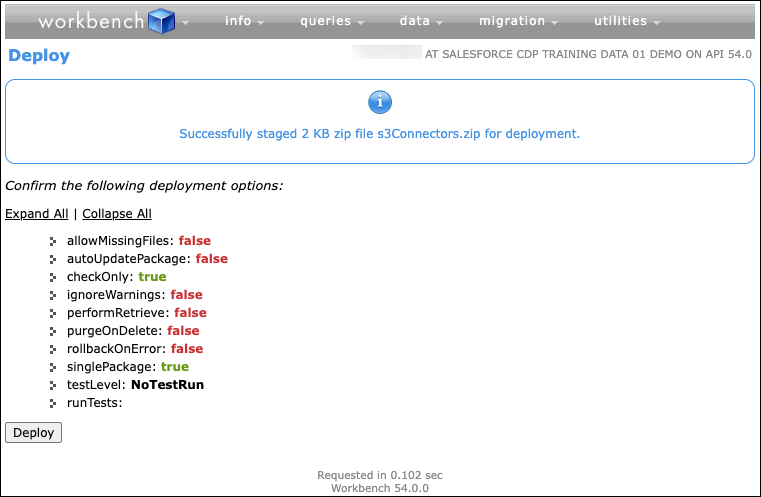761x497 pixels.
Task: Click the performRetrieve label
Action: point(118,313)
